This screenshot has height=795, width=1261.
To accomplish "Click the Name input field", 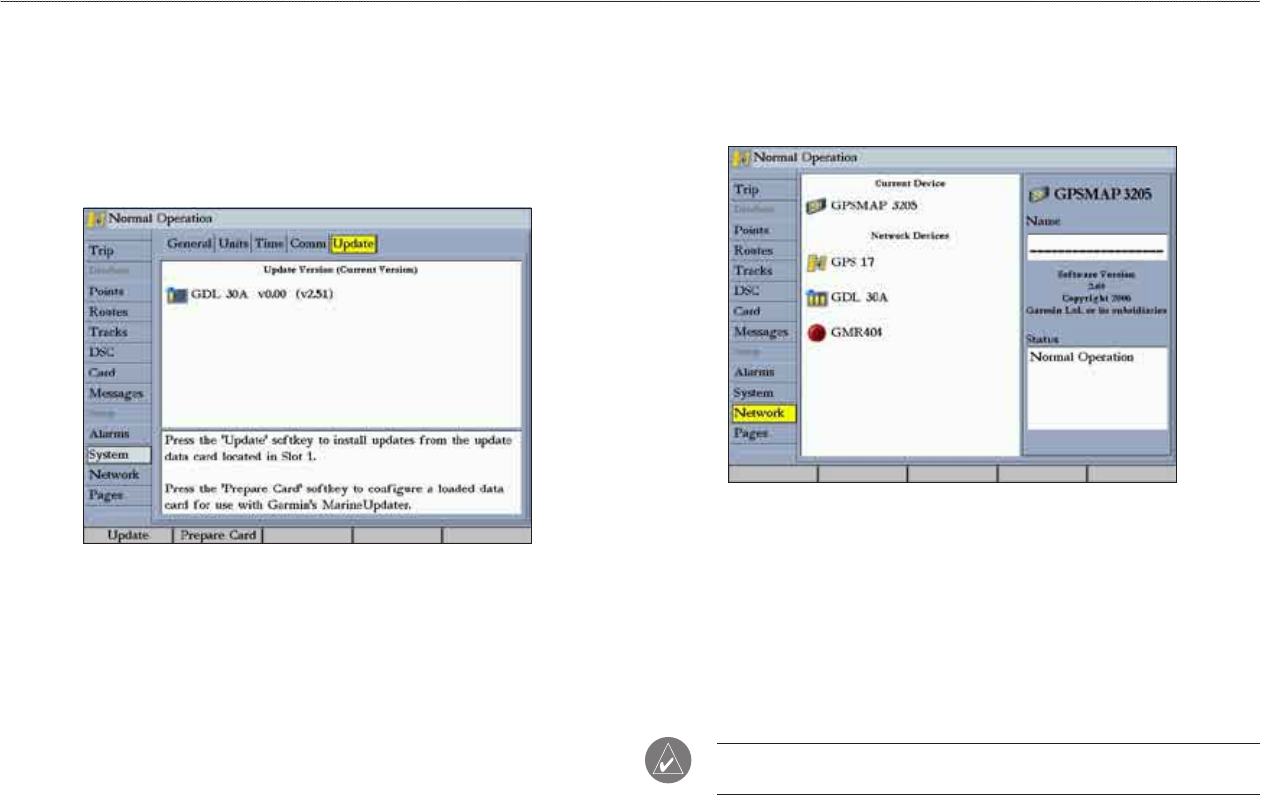I will click(1097, 247).
